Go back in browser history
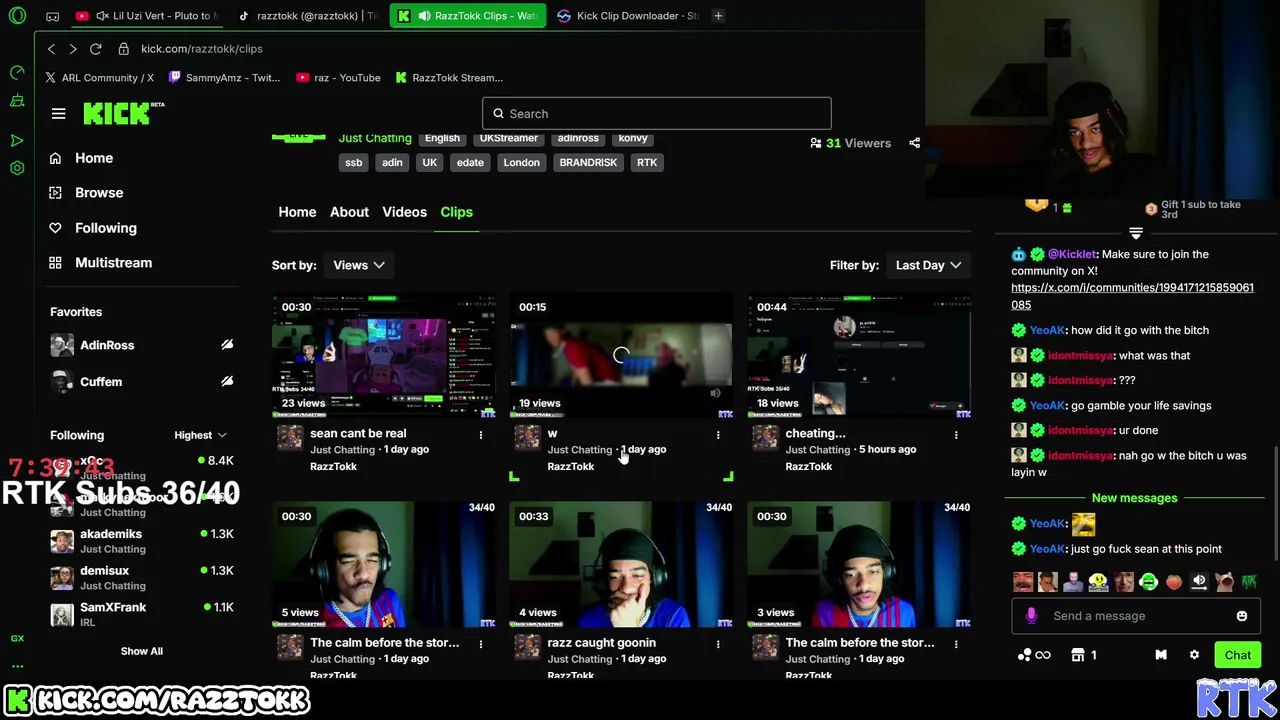 tap(51, 48)
